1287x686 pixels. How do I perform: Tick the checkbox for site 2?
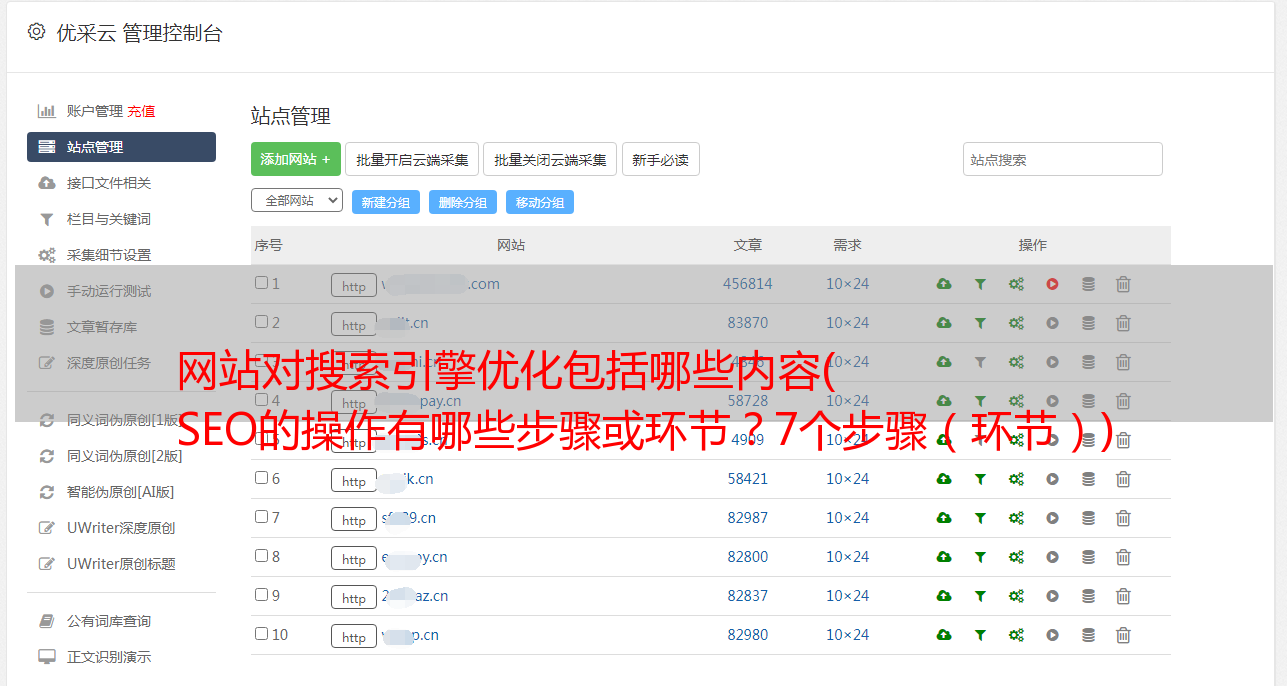[261, 322]
